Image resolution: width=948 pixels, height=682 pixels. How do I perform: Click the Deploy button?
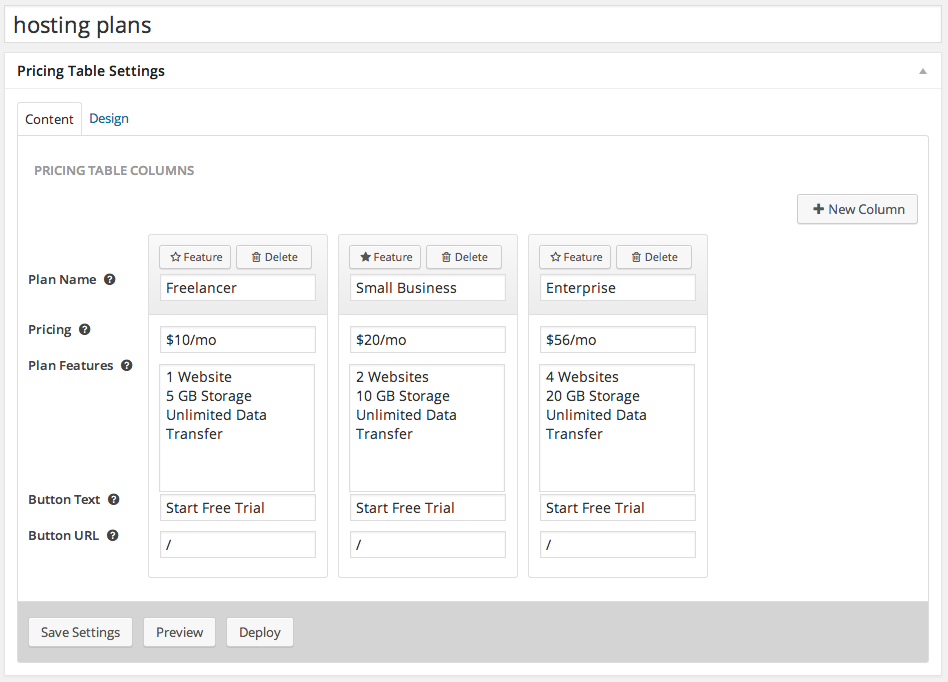click(260, 632)
